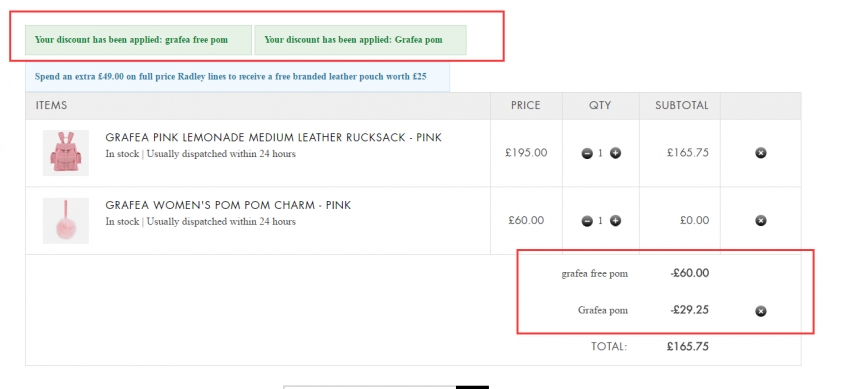Open the pink rucksack product thumbnail
This screenshot has width=860, height=389.
(66, 153)
